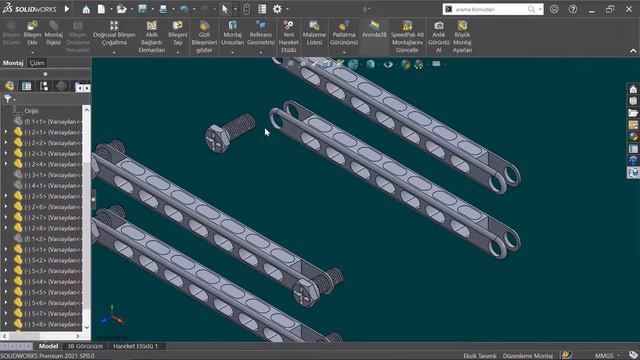Expand tree item (-) 5<1>
Image resolution: width=640 pixels, height=360 pixels.
coord(6,249)
